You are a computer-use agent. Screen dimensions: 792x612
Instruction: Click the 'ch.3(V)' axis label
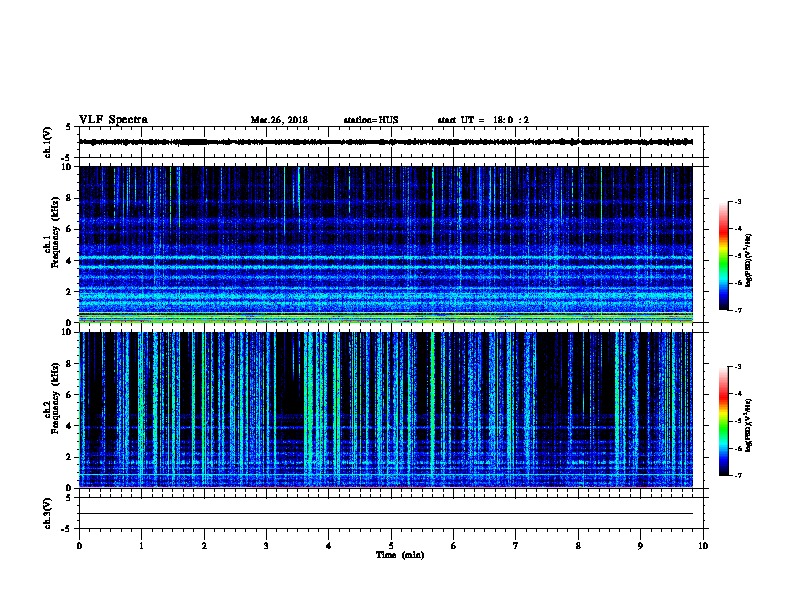pyautogui.click(x=48, y=513)
